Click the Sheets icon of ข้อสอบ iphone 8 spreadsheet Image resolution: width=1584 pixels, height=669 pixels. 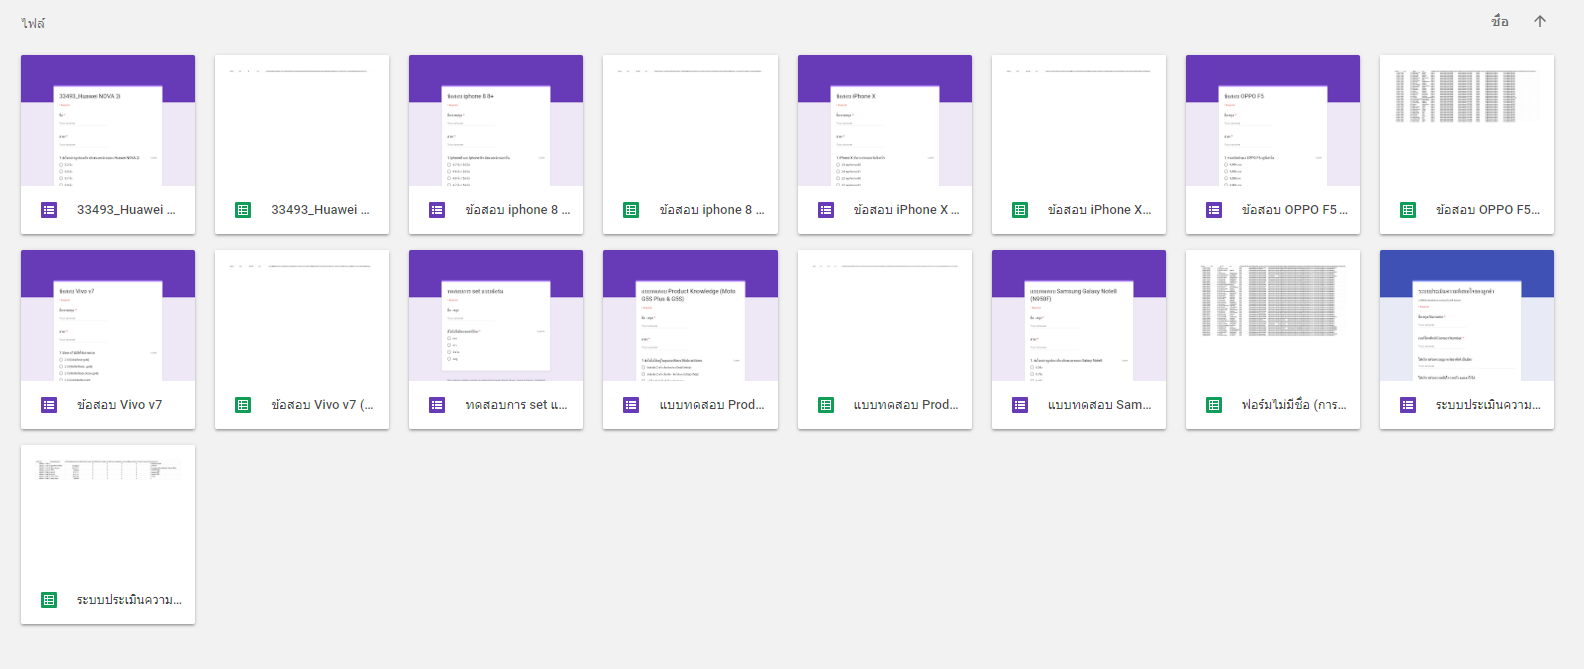631,210
